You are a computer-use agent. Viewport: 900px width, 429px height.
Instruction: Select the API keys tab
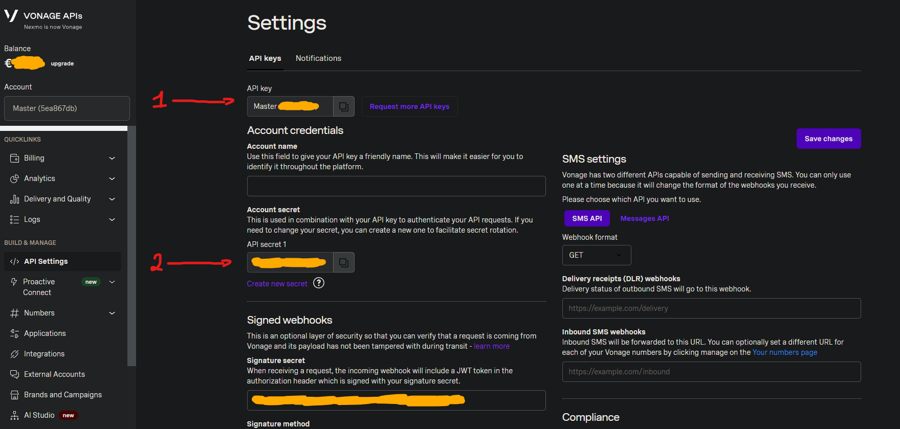(265, 58)
